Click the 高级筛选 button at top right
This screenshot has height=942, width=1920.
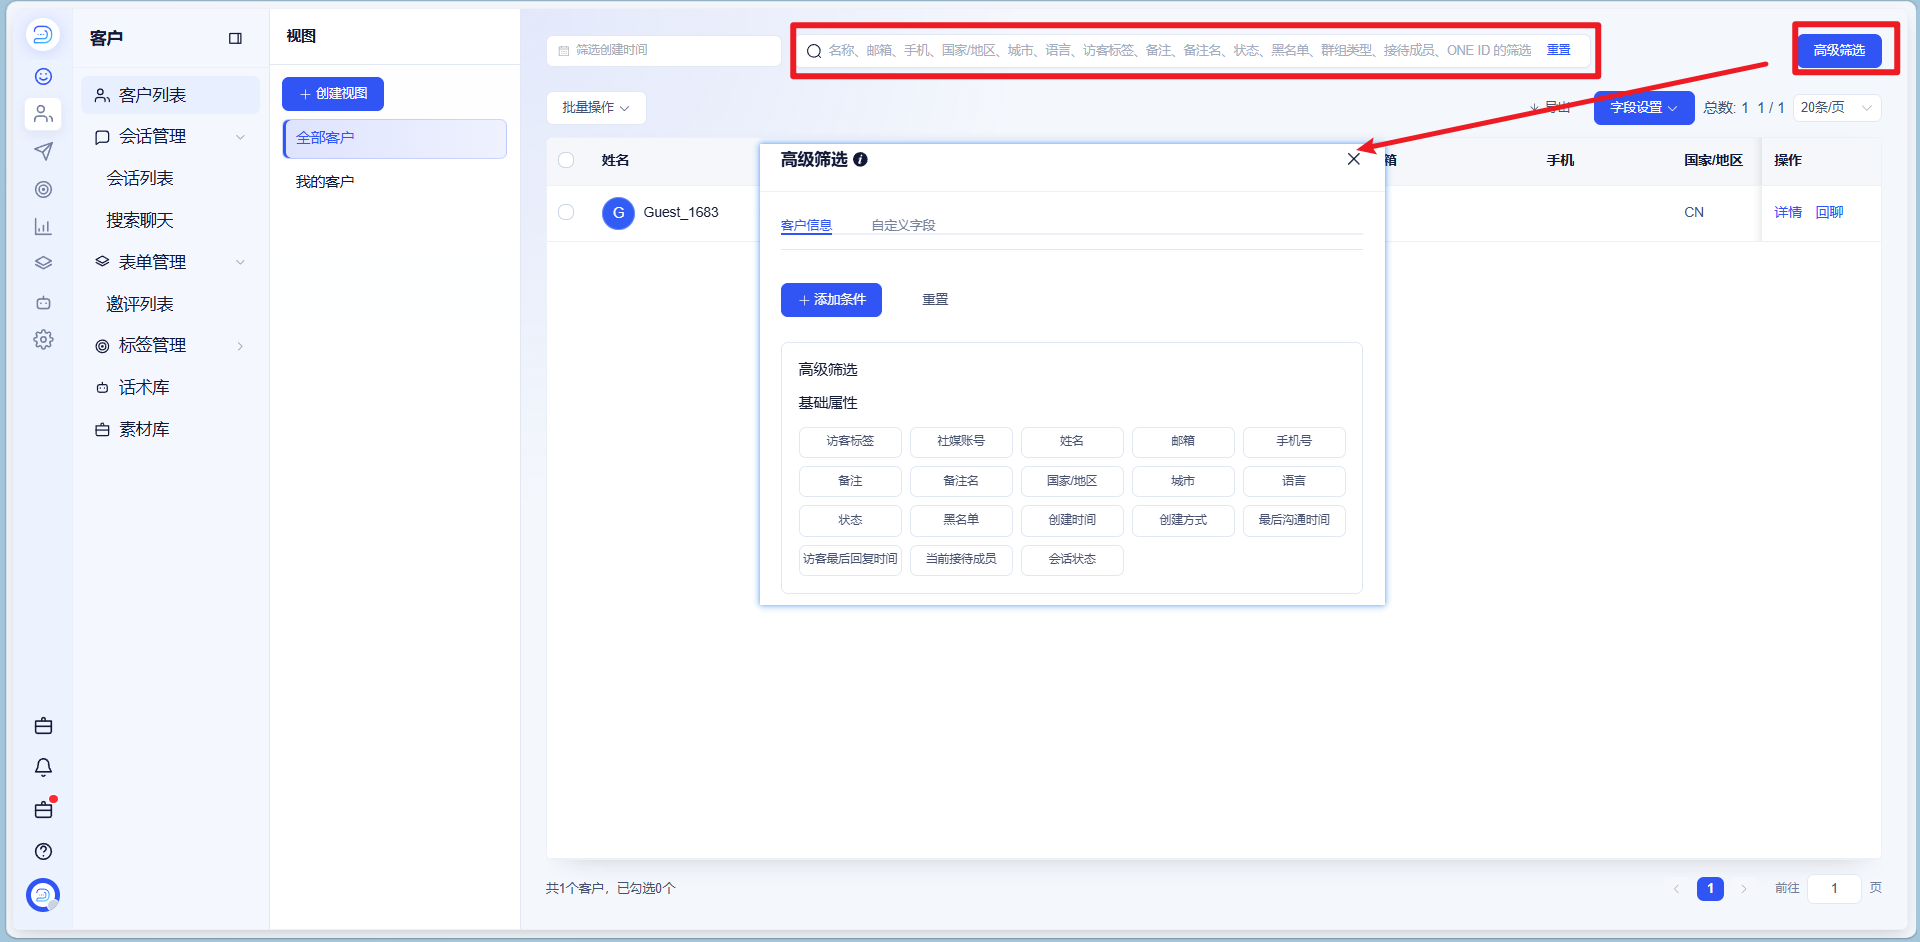(1839, 50)
